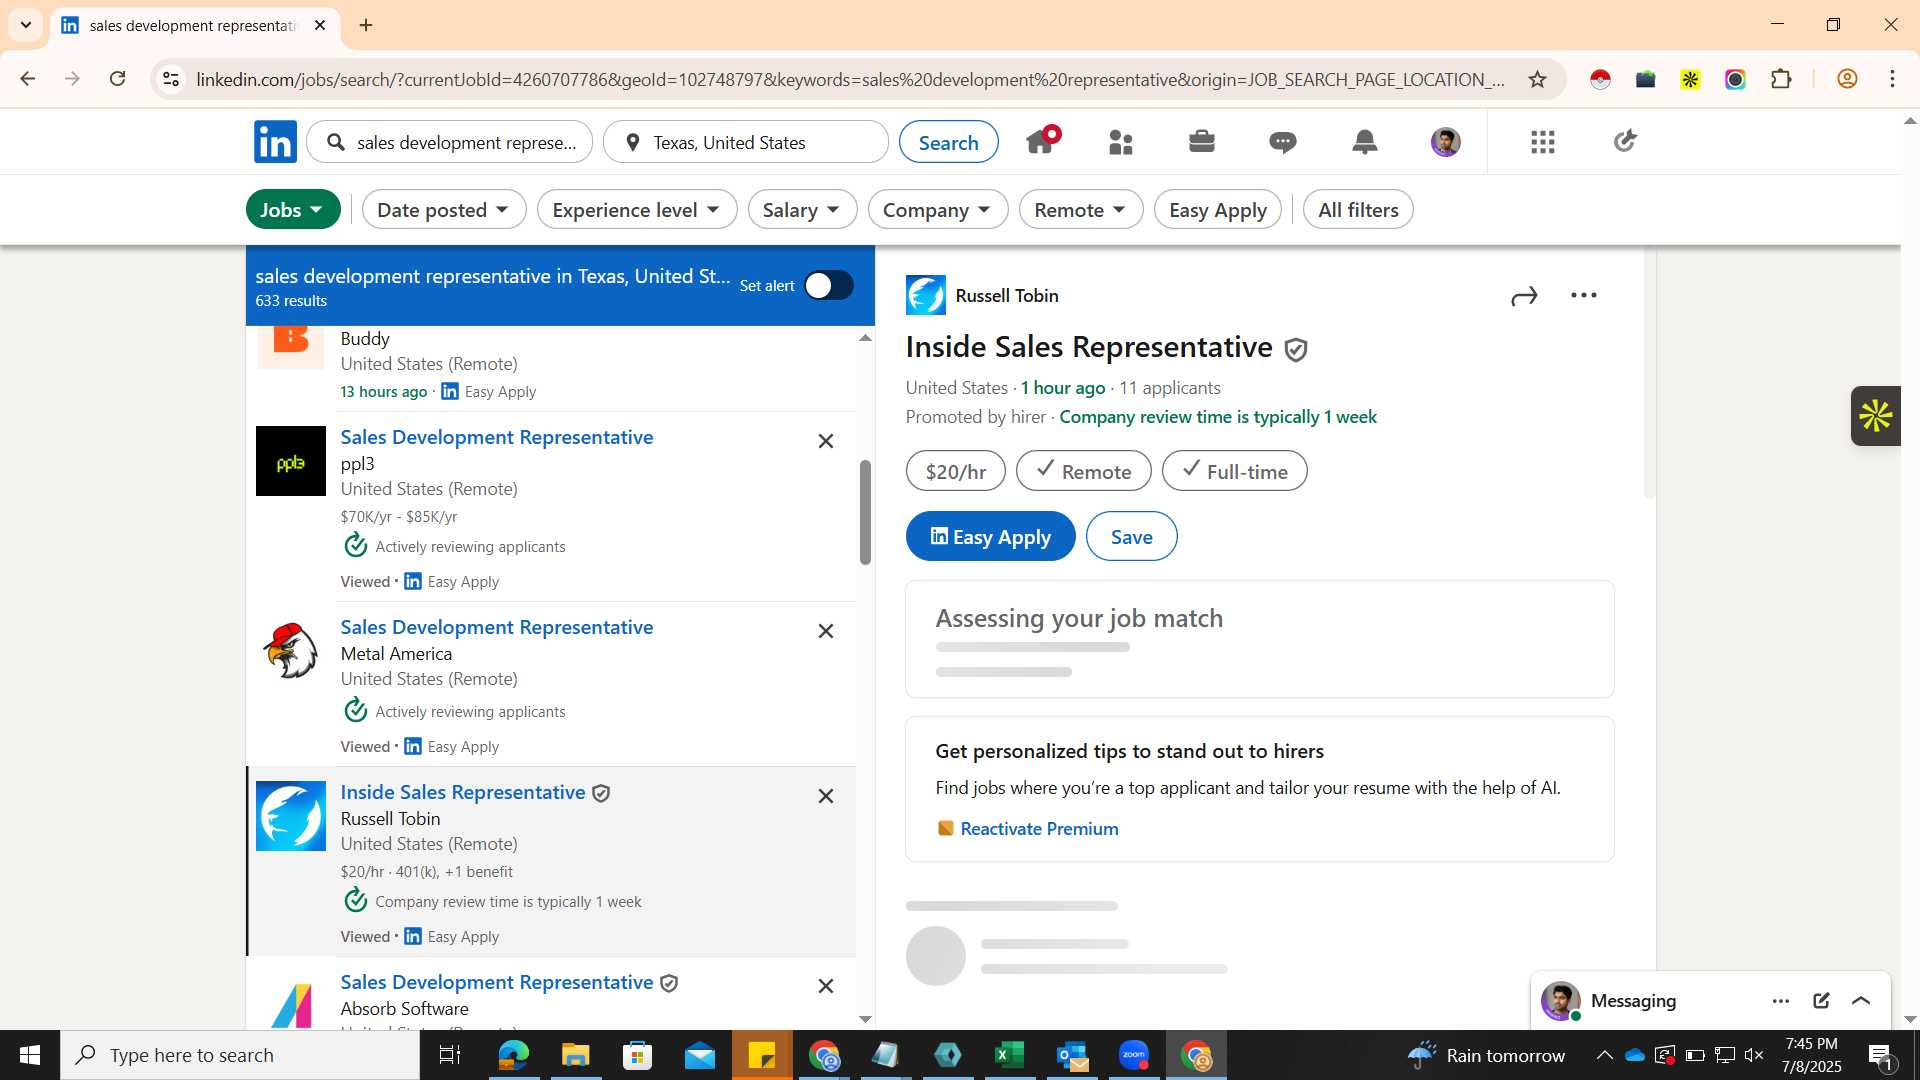
Task: Reload the browser page
Action: tap(118, 79)
